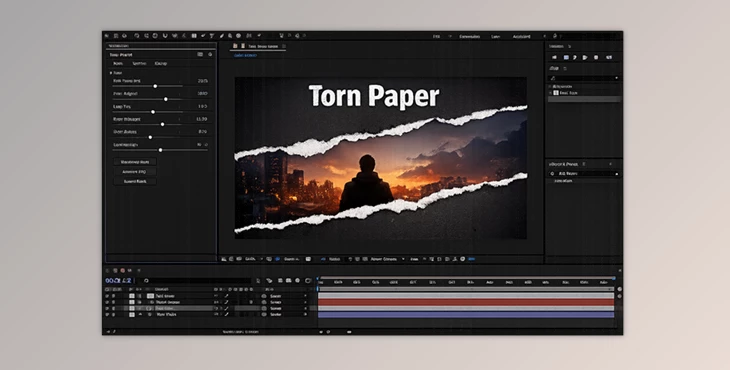Image resolution: width=730 pixels, height=370 pixels.
Task: Select the third tab under the effect panel title
Action: [x=161, y=63]
